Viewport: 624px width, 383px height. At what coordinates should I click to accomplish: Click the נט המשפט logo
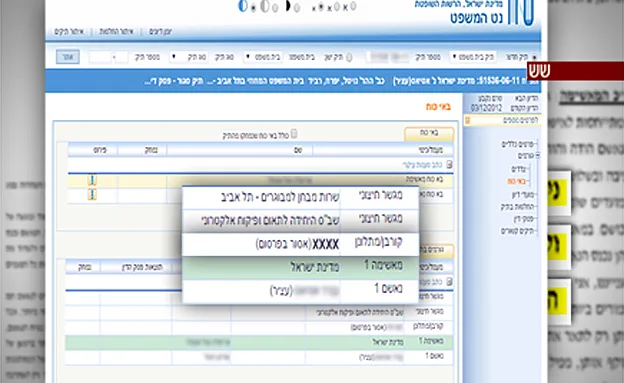(x=476, y=18)
